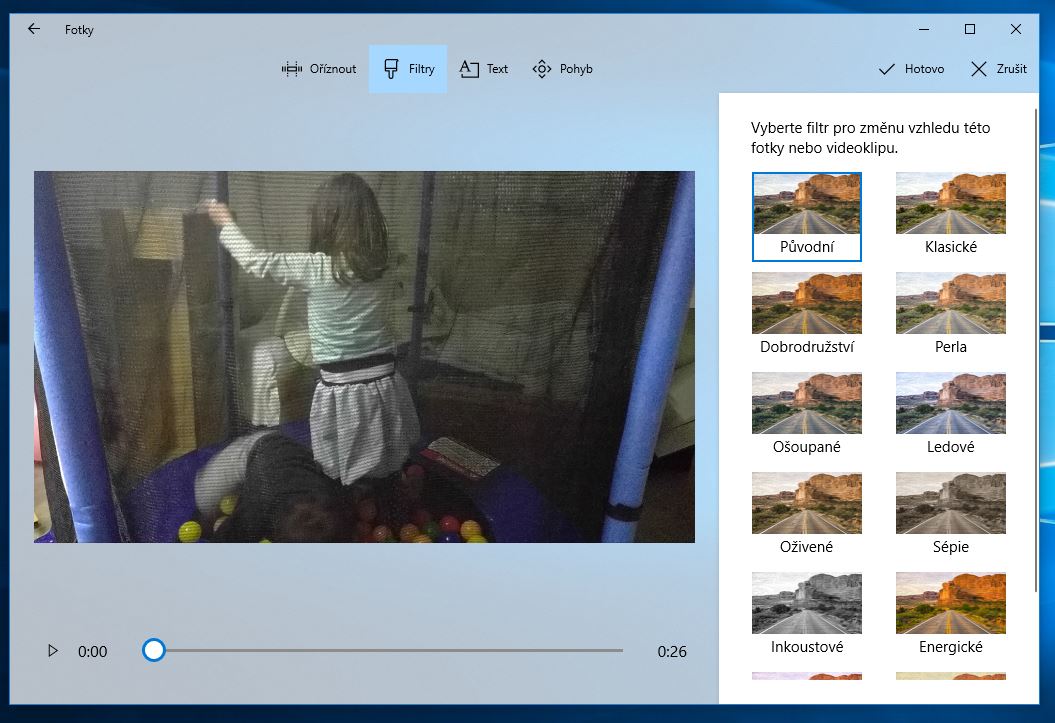The image size is (1055, 723).
Task: Cancel editing with Zrušit
Action: [x=1012, y=69]
